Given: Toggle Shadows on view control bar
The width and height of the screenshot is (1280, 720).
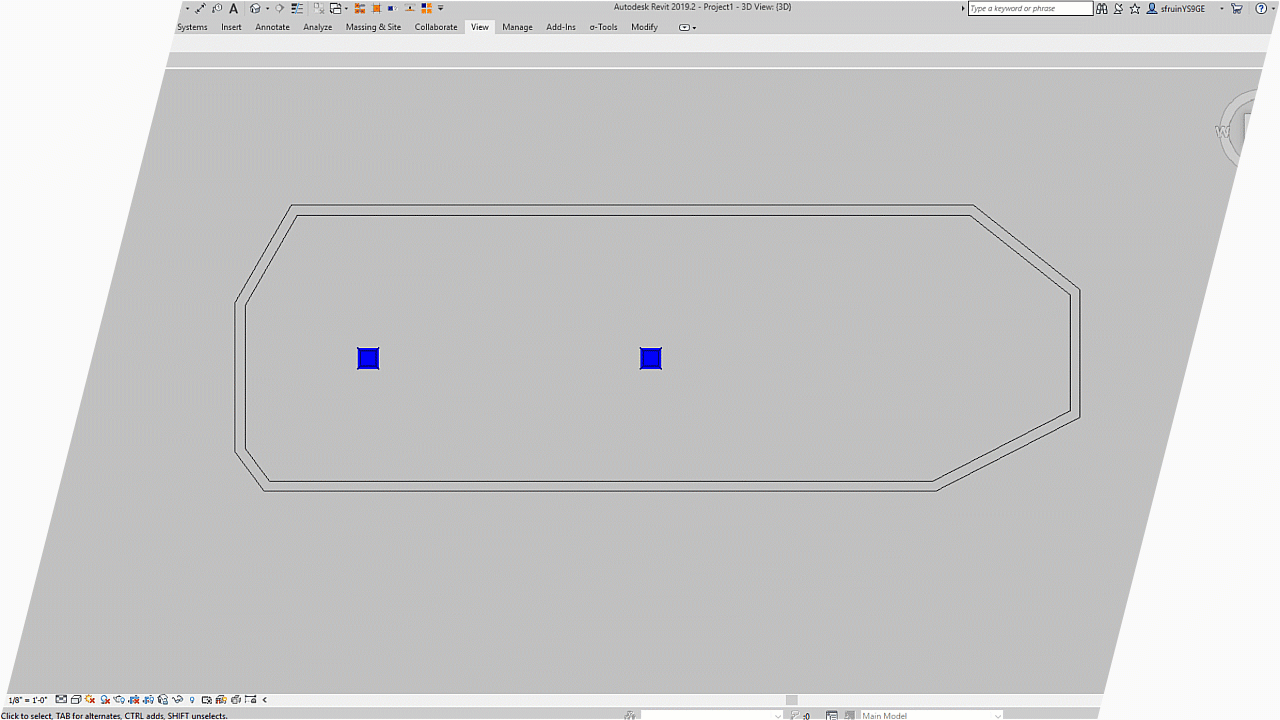Looking at the screenshot, I should click(x=105, y=700).
